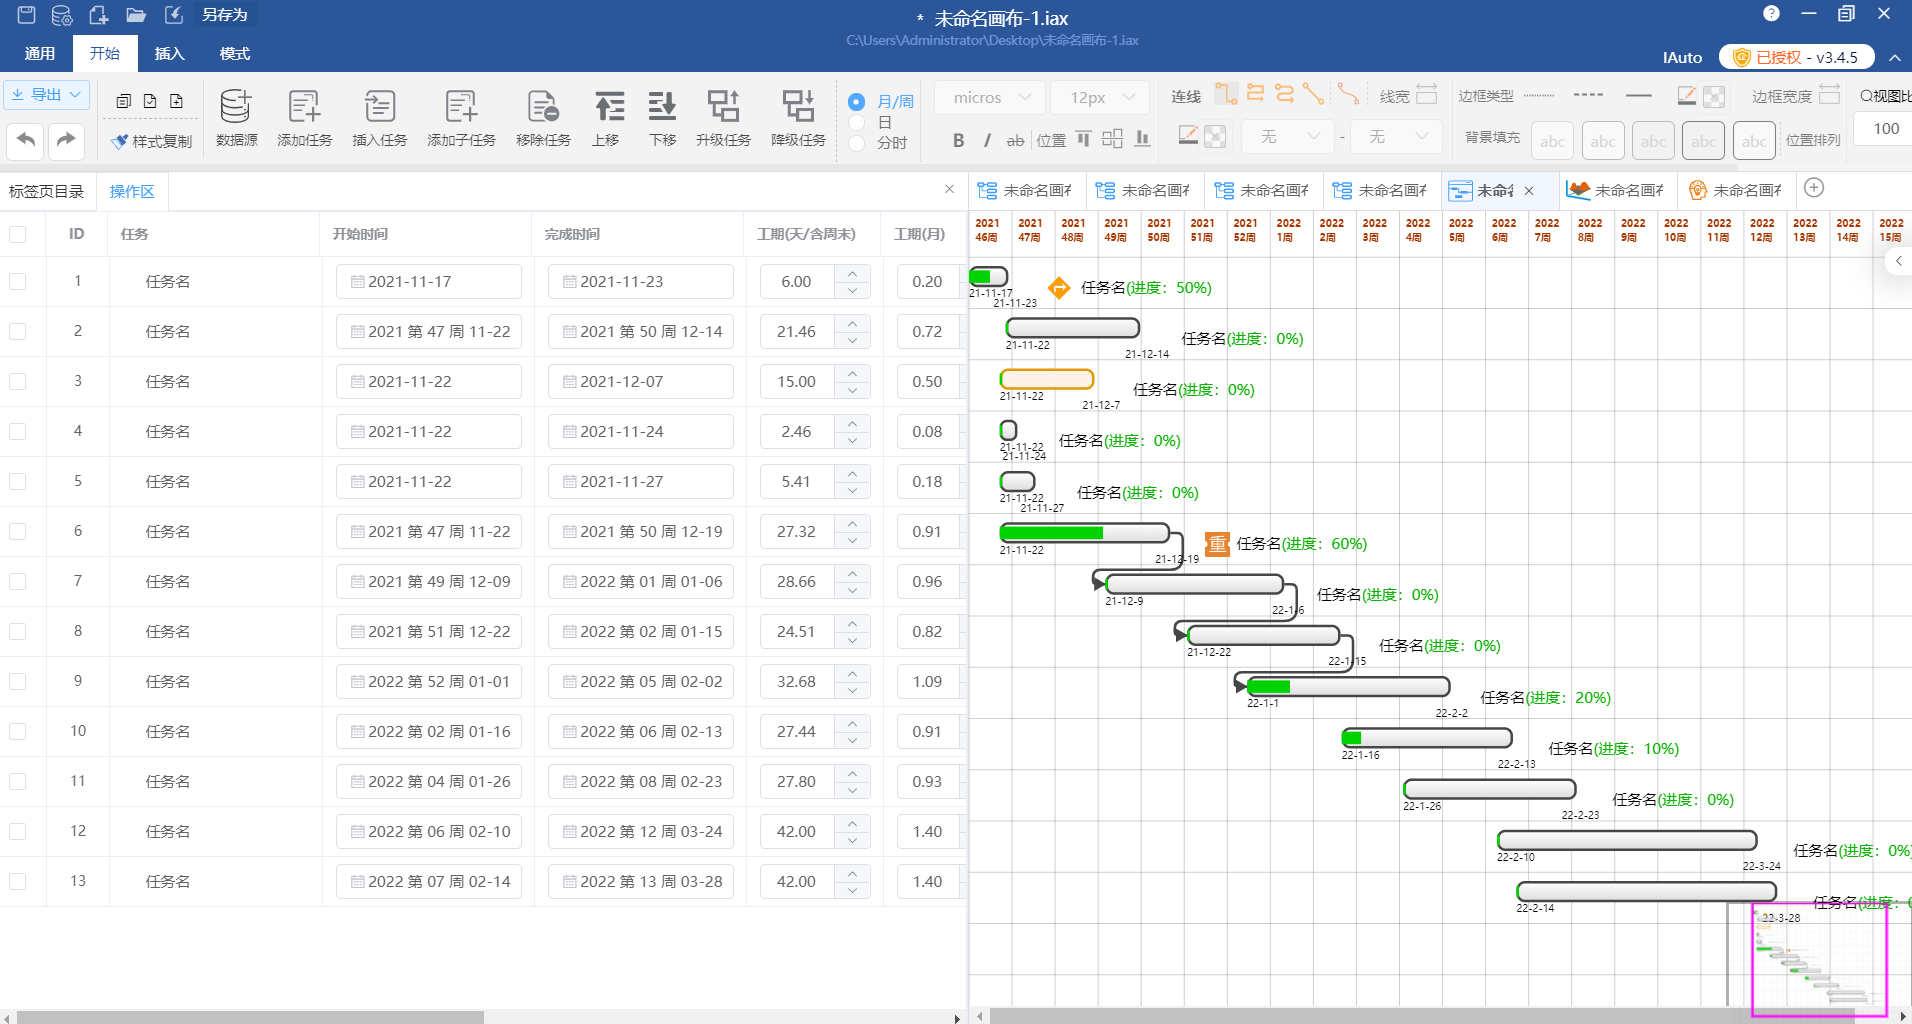
Task: Pick the last abc background fill swatch
Action: (x=1754, y=141)
